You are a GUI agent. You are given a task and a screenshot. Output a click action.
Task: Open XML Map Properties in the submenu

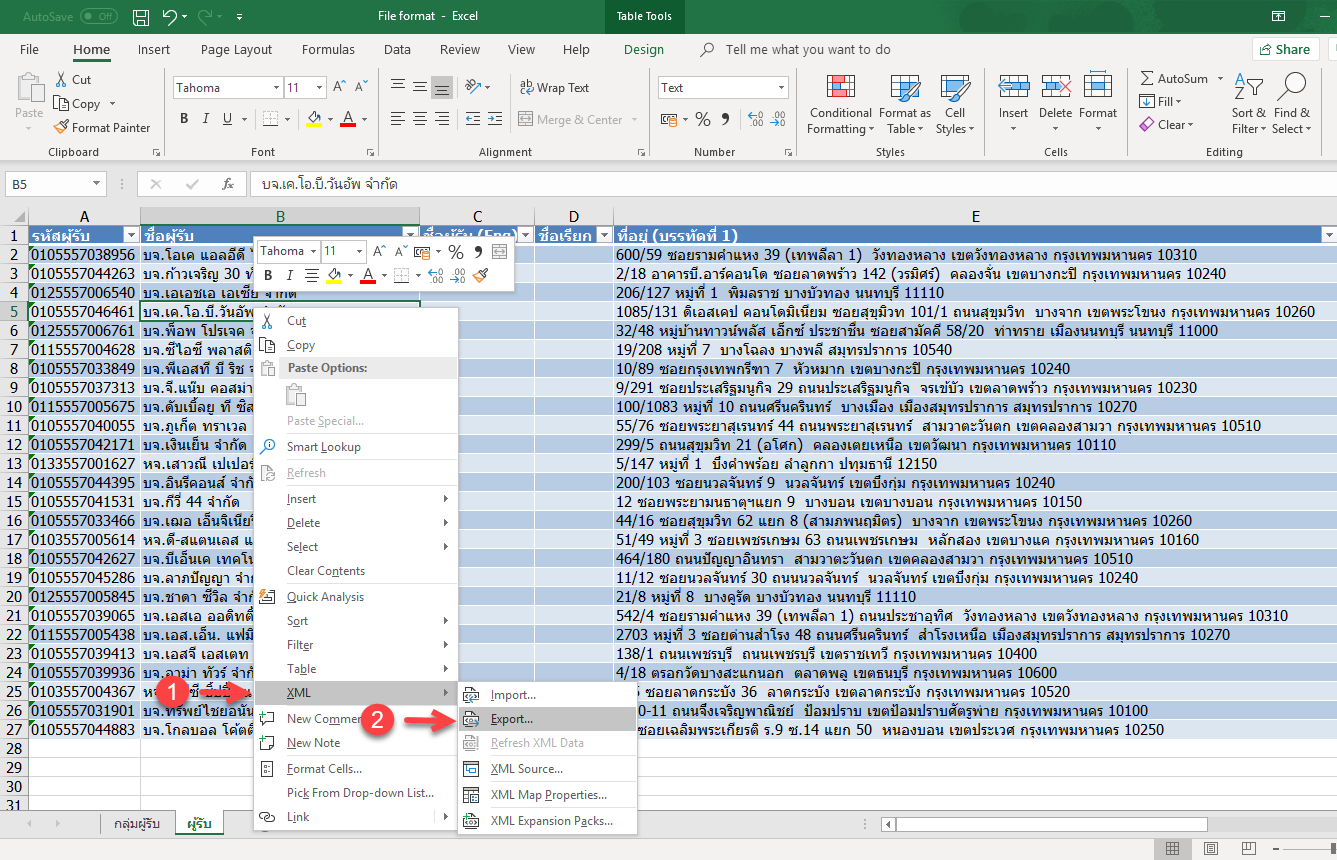click(x=549, y=795)
